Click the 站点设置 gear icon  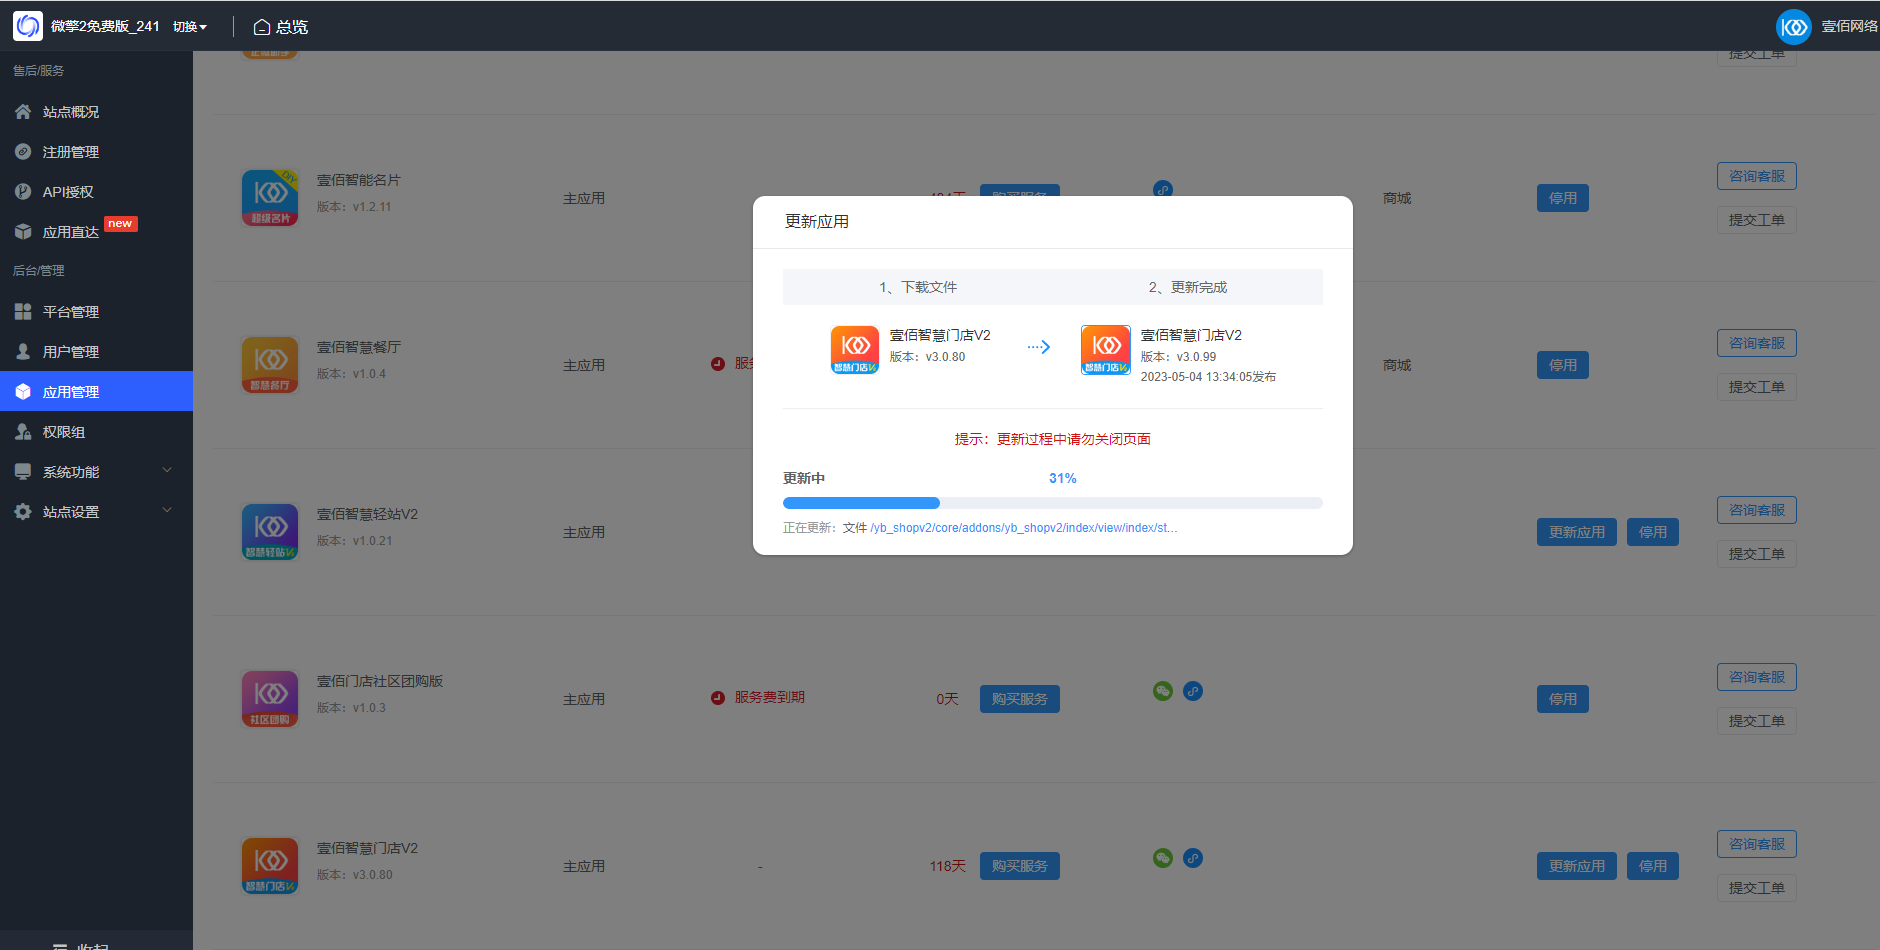coord(23,512)
